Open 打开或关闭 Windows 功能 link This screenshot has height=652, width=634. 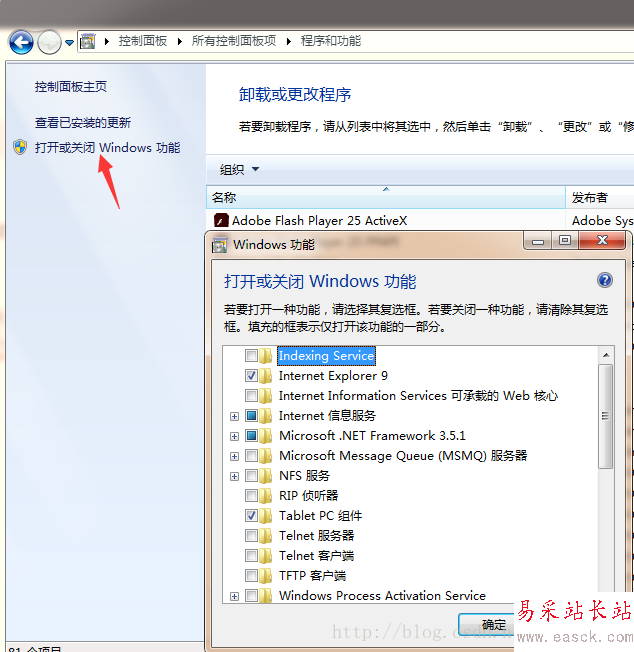pyautogui.click(x=107, y=148)
